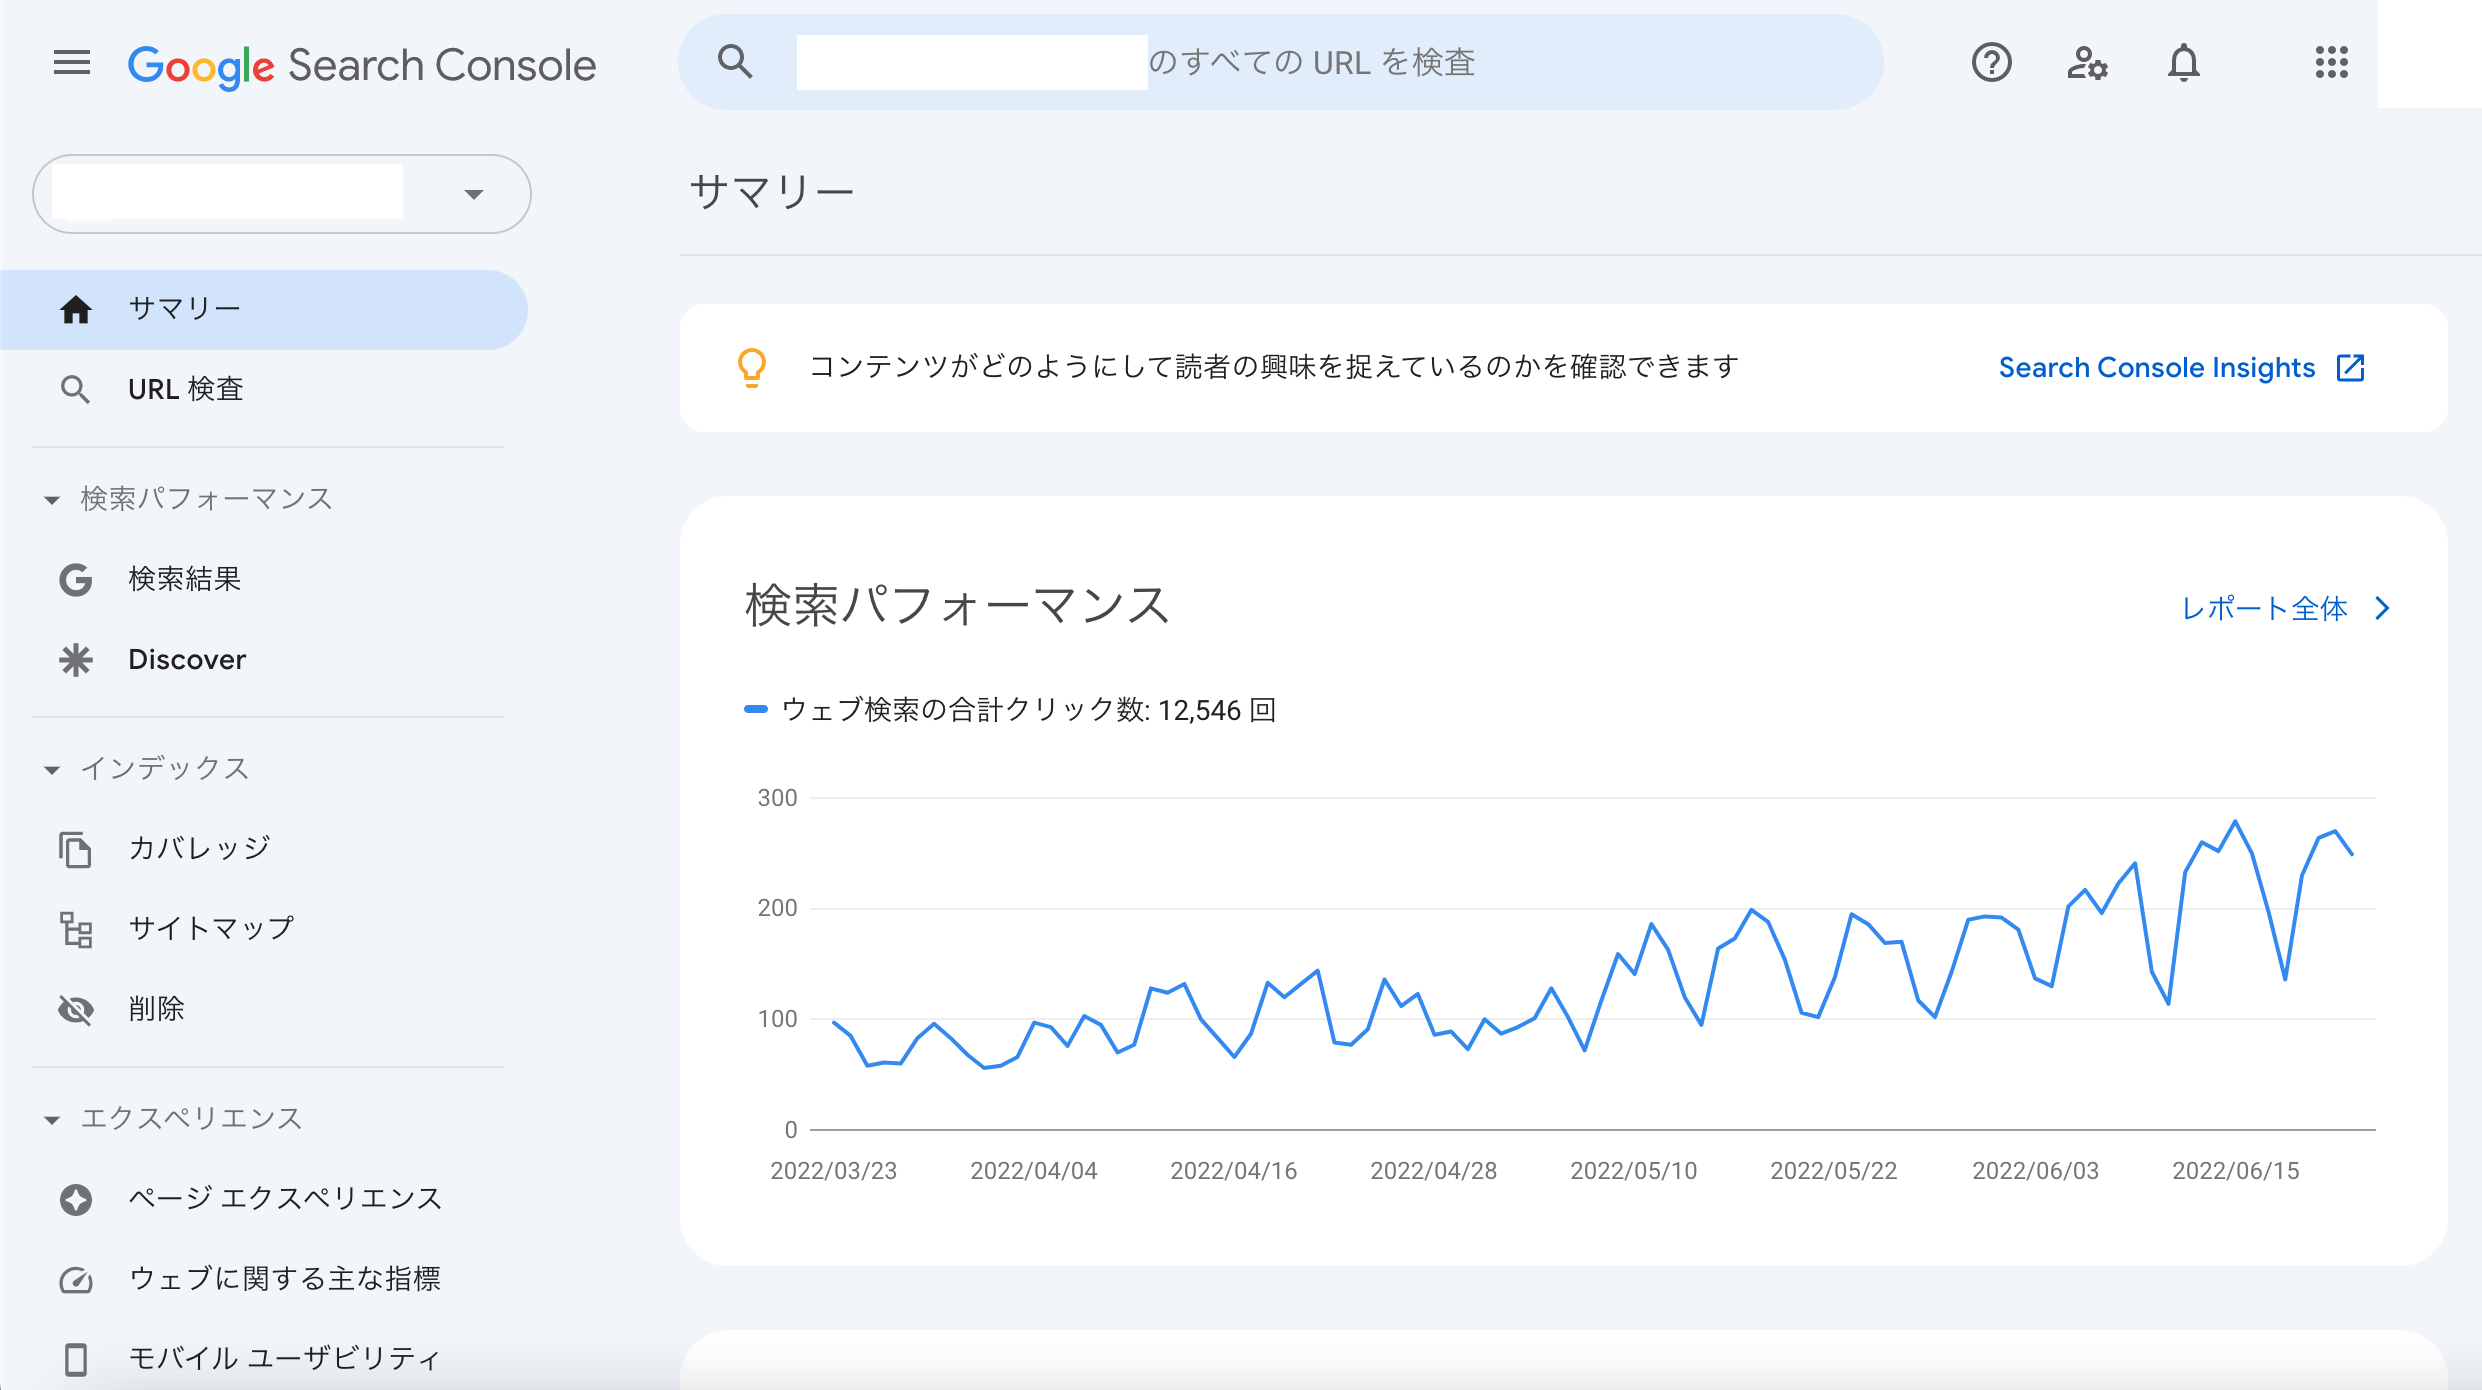Open the サイトマップ menu item
The image size is (2482, 1390).
[264, 929]
